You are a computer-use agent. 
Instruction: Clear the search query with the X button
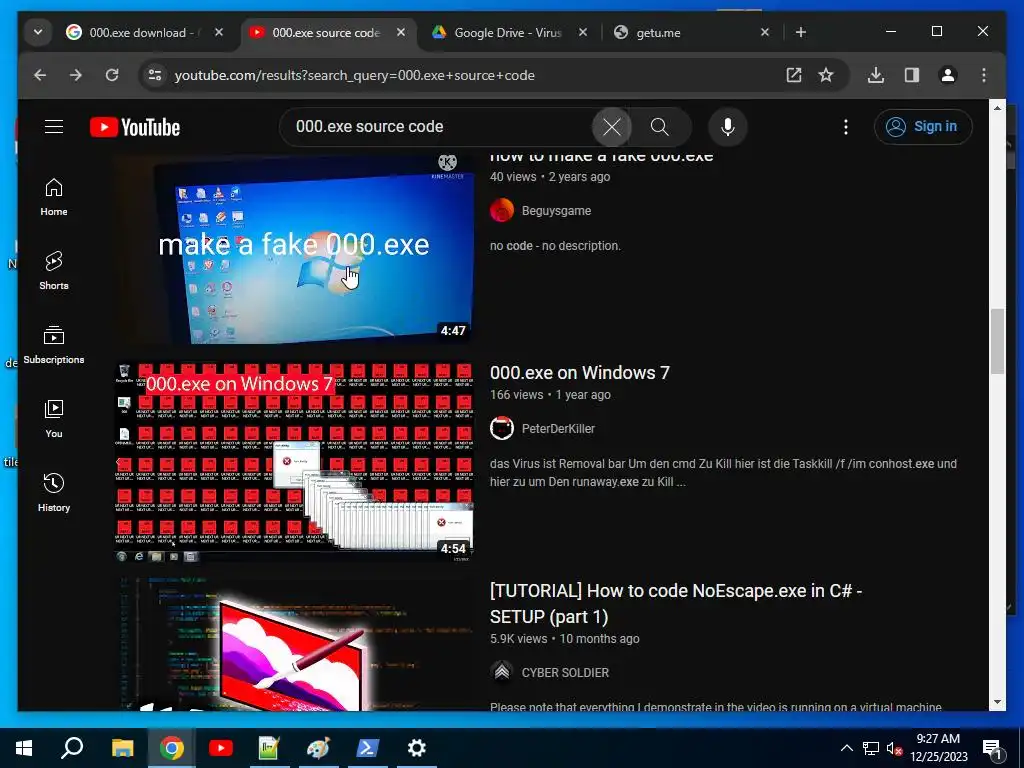[612, 127]
